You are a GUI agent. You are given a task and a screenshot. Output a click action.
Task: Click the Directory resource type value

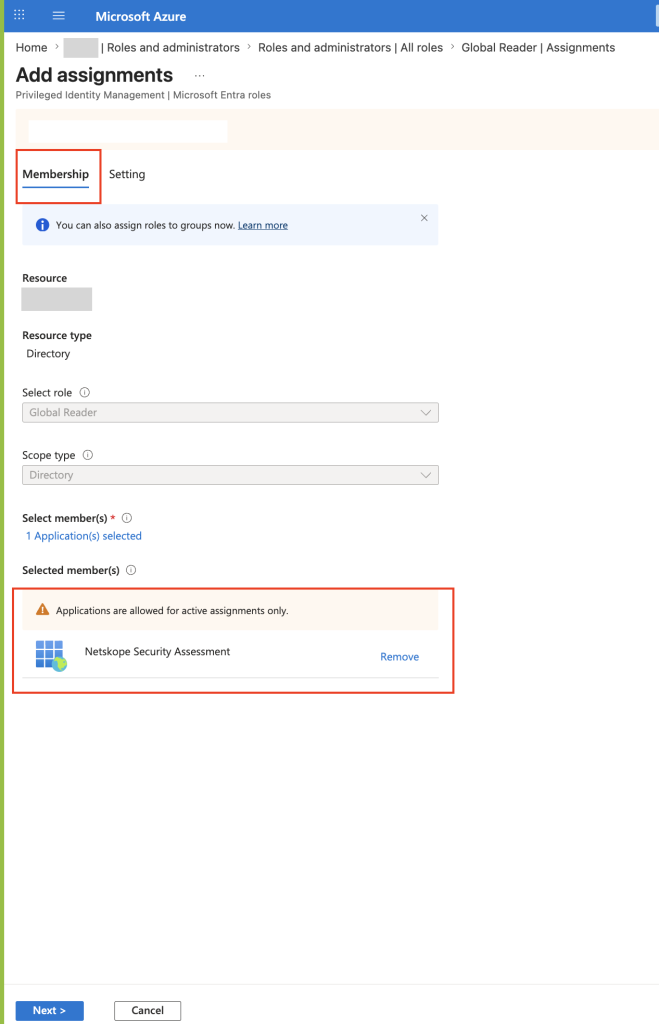(x=48, y=354)
